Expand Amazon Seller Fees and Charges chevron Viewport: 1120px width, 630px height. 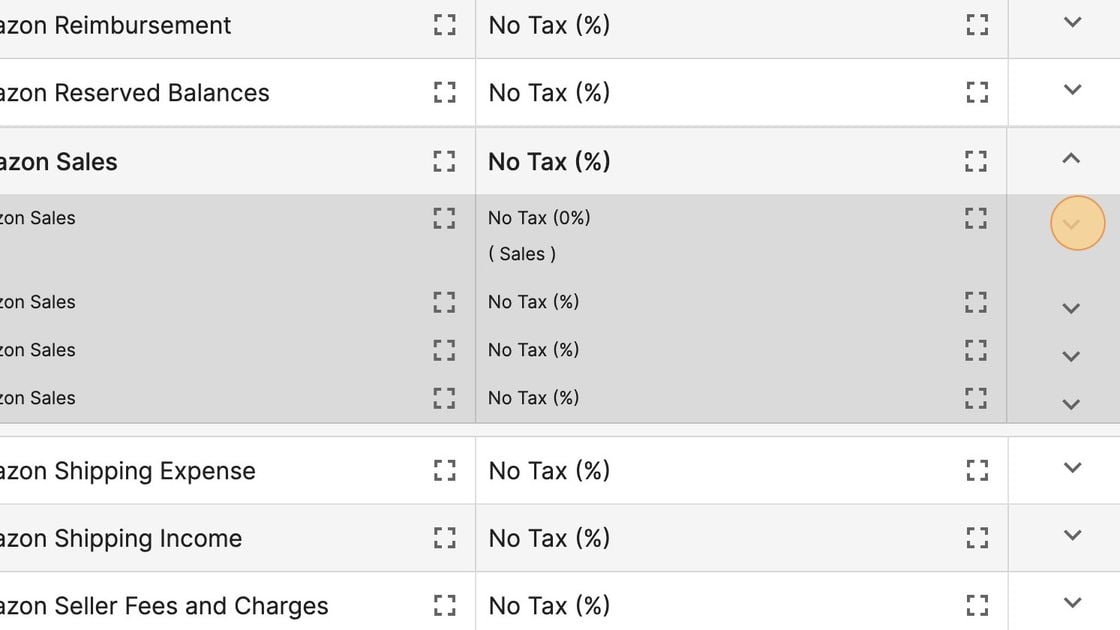pos(1072,602)
